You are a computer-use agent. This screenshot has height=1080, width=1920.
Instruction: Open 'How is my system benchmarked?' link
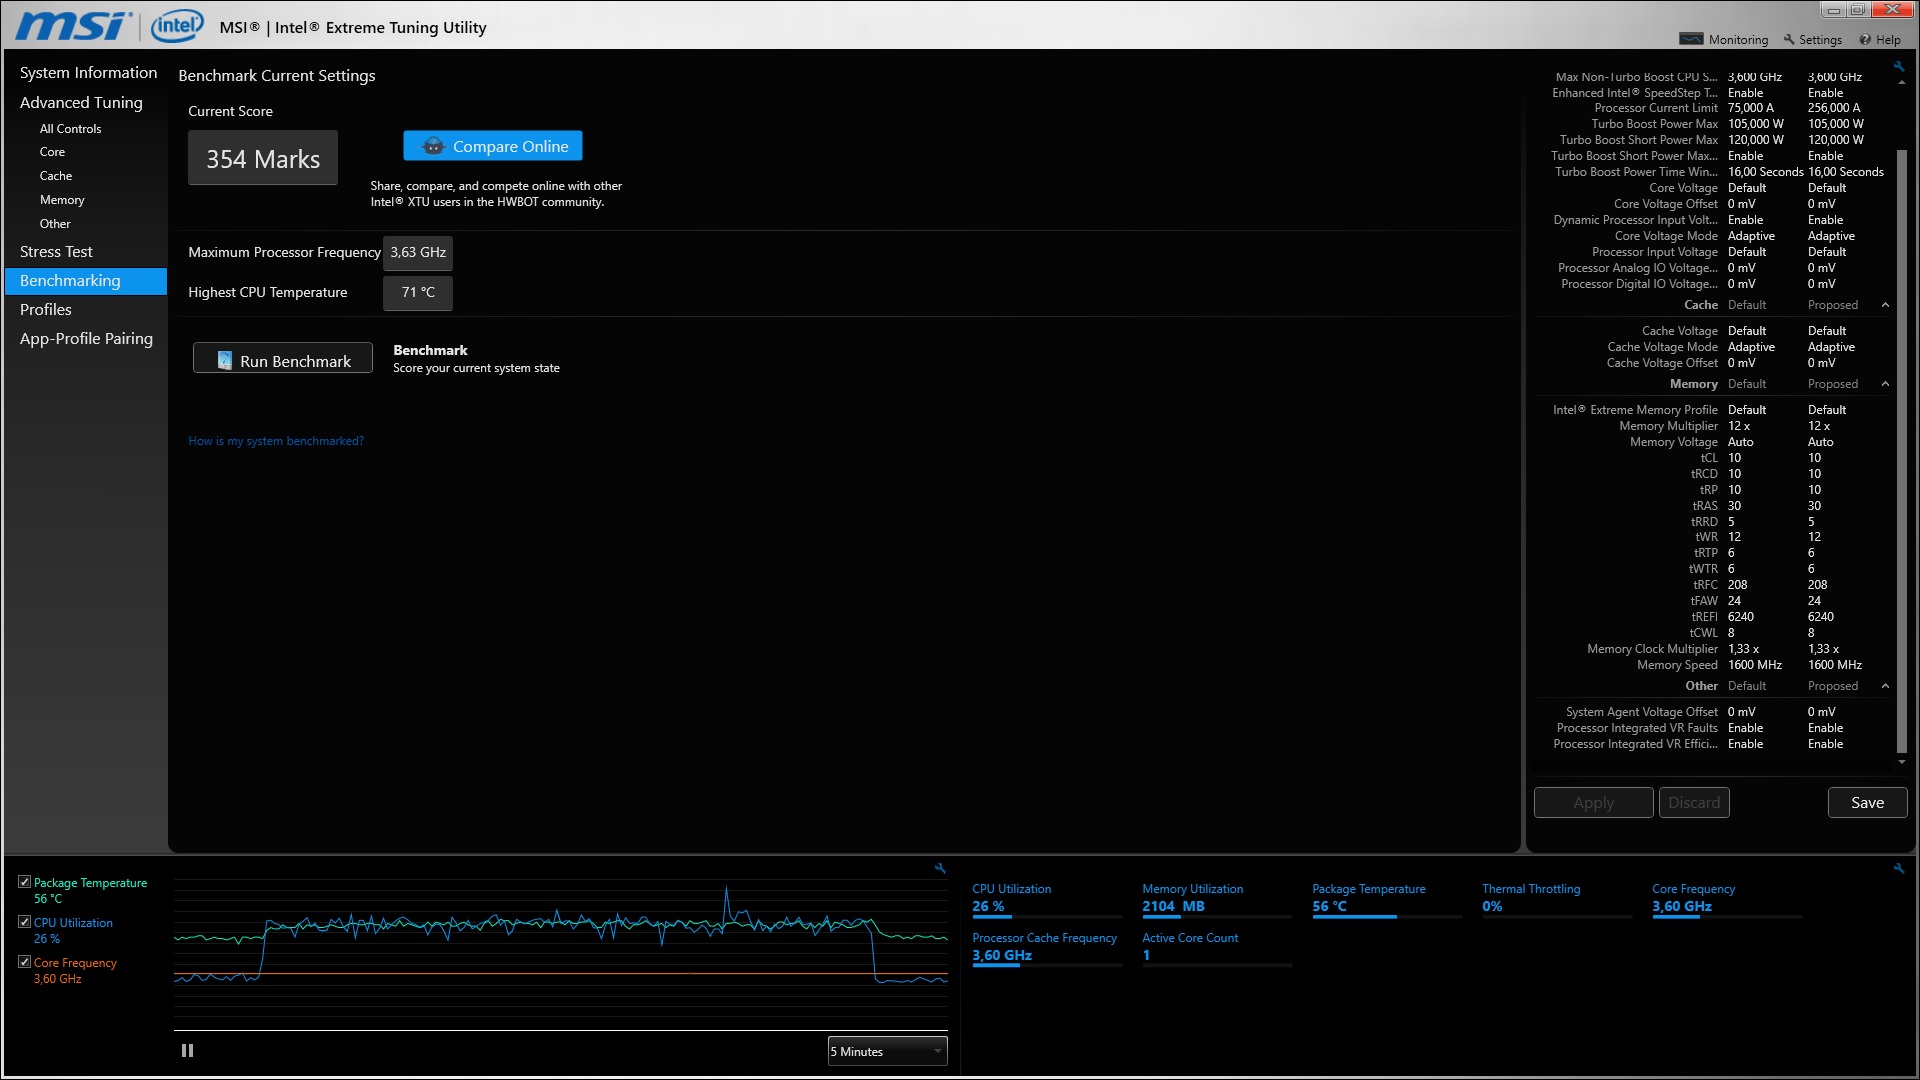pos(276,441)
